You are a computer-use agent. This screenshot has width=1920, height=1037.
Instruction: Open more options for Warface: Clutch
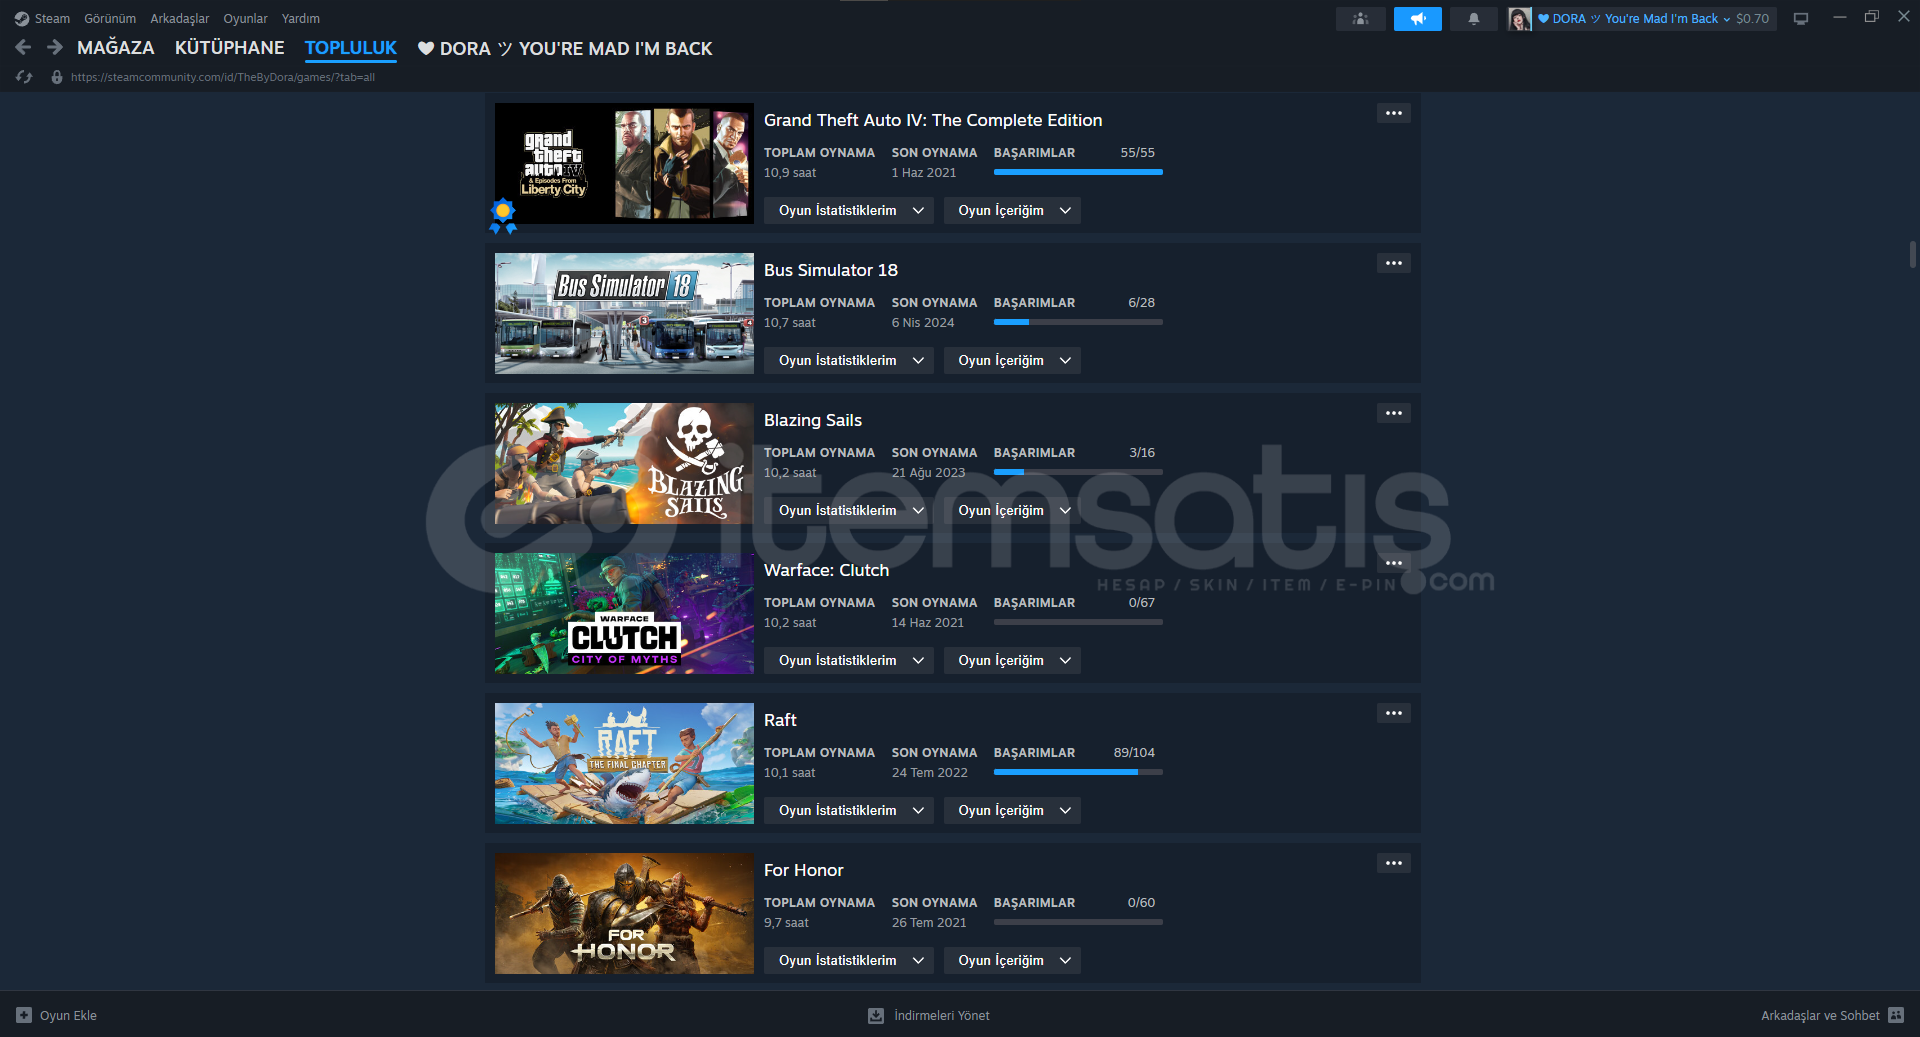pos(1393,563)
